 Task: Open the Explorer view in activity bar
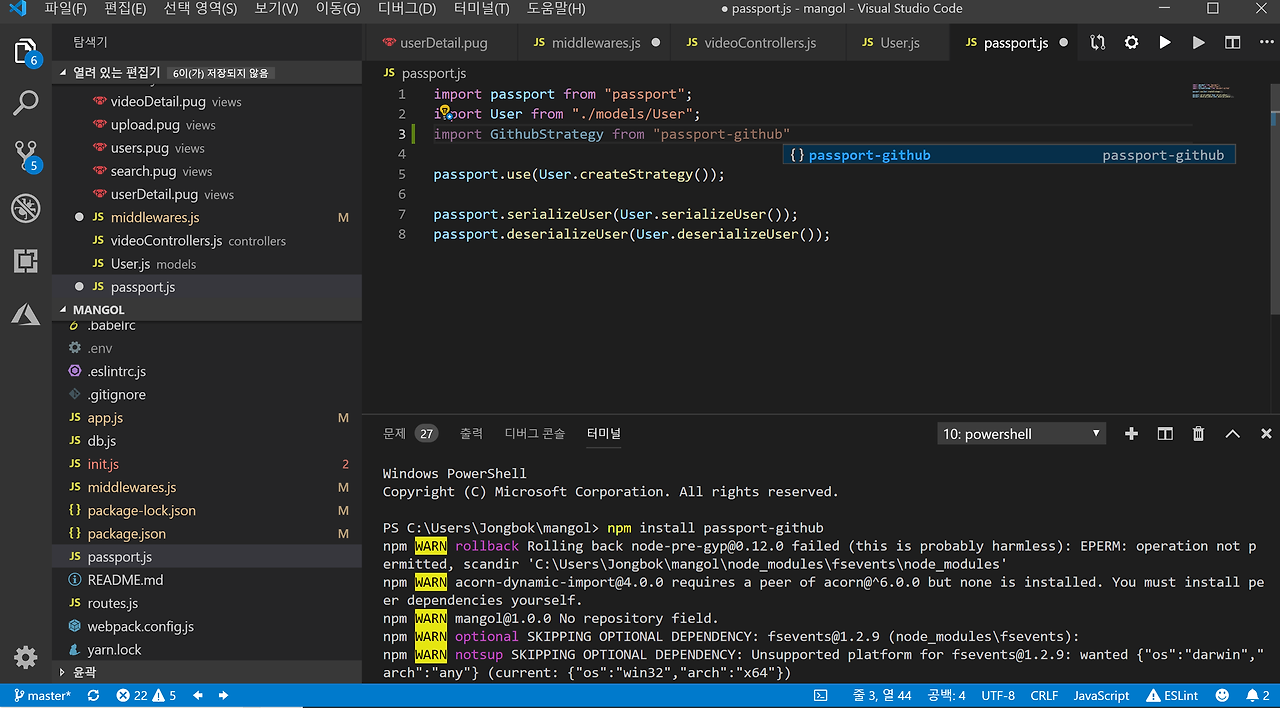click(x=25, y=51)
